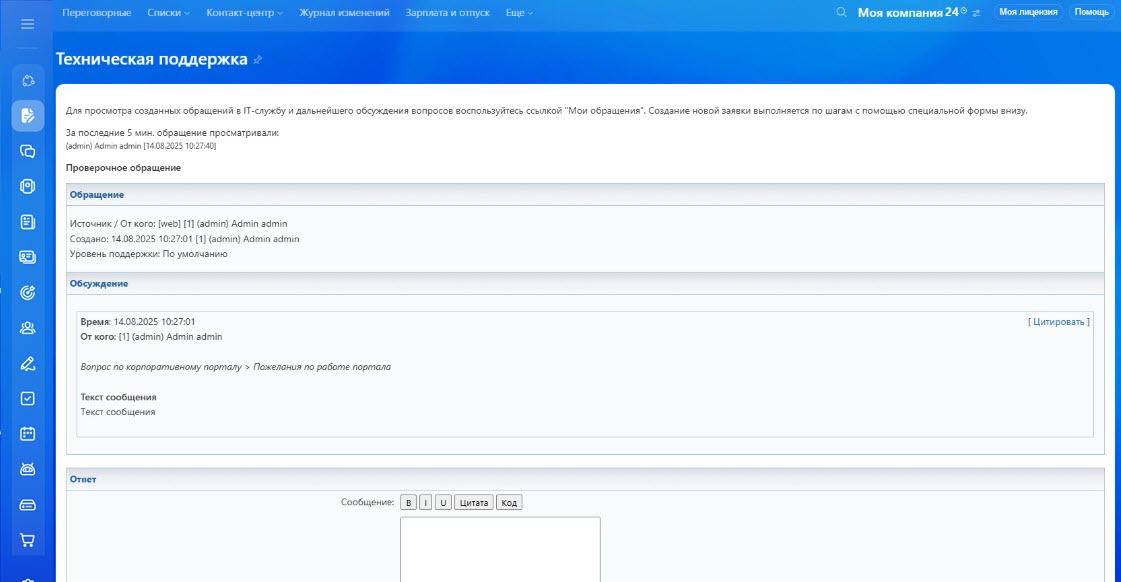Viewport: 1121px width, 582px height.
Task: Open the target goal sidebar icon
Action: point(27,292)
